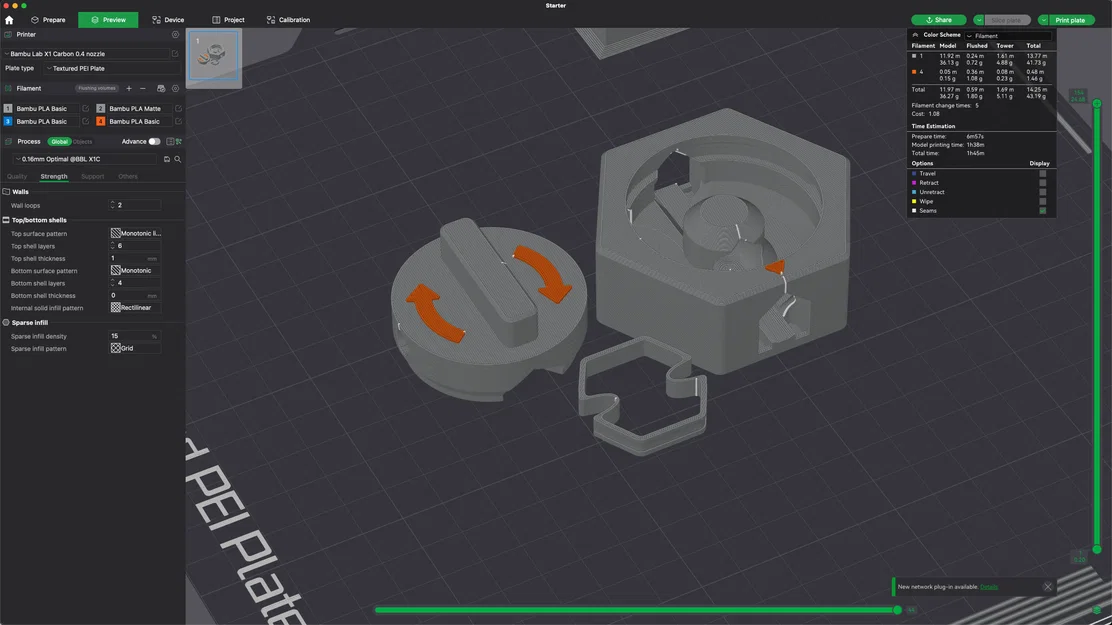Click the Filament section icon
The width and height of the screenshot is (1112, 625).
[8, 89]
